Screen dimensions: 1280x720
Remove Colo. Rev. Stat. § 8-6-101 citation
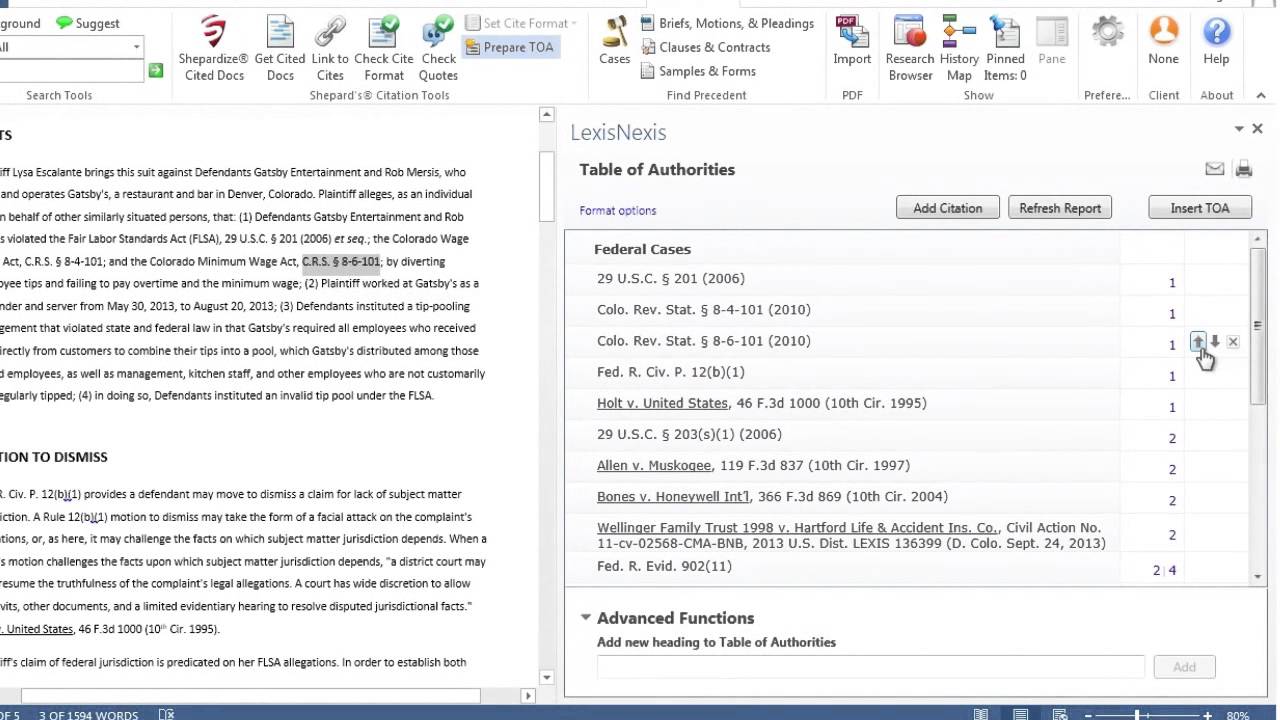click(x=1233, y=342)
